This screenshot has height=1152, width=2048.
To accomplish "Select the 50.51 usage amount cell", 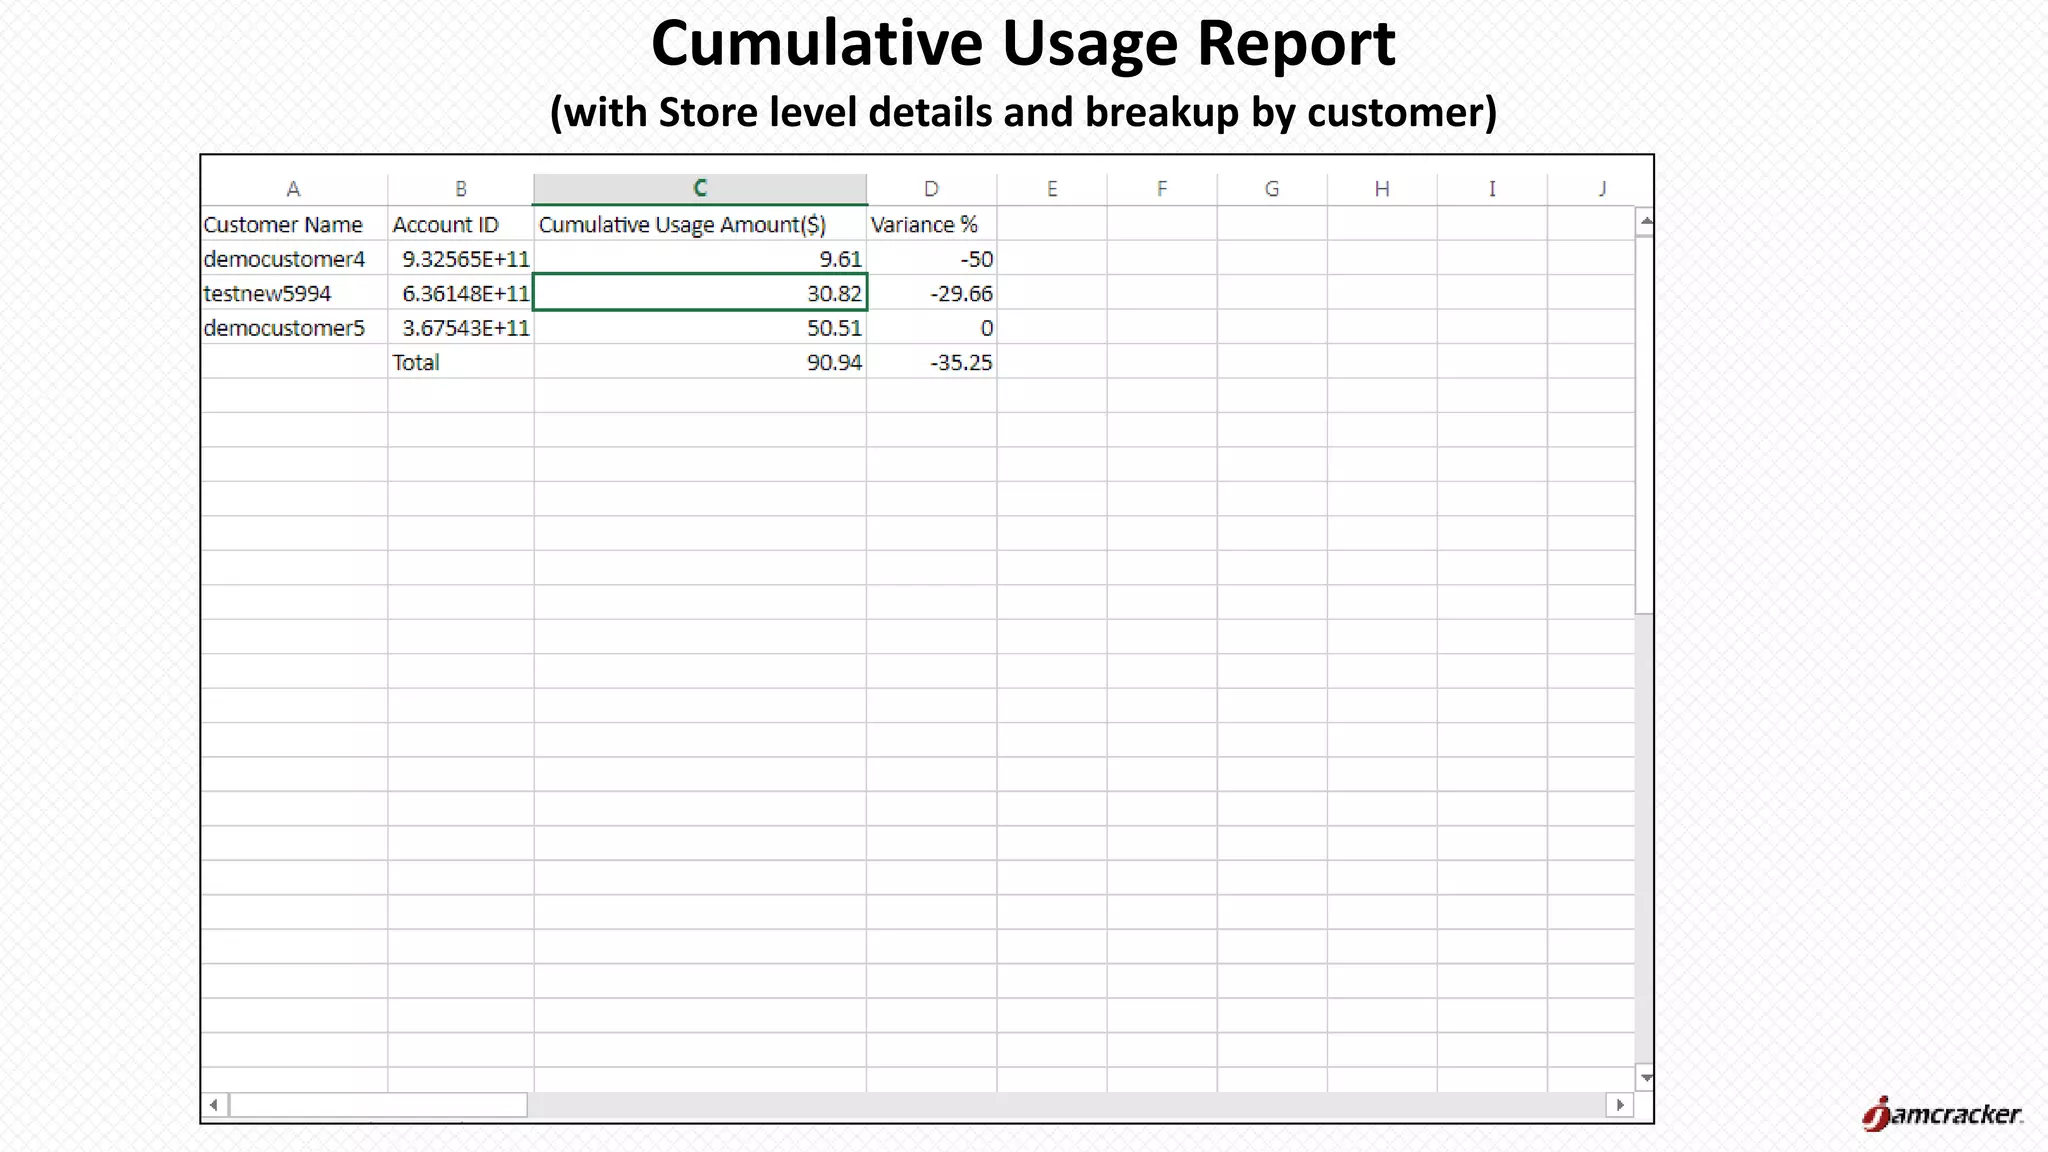I will click(x=700, y=328).
